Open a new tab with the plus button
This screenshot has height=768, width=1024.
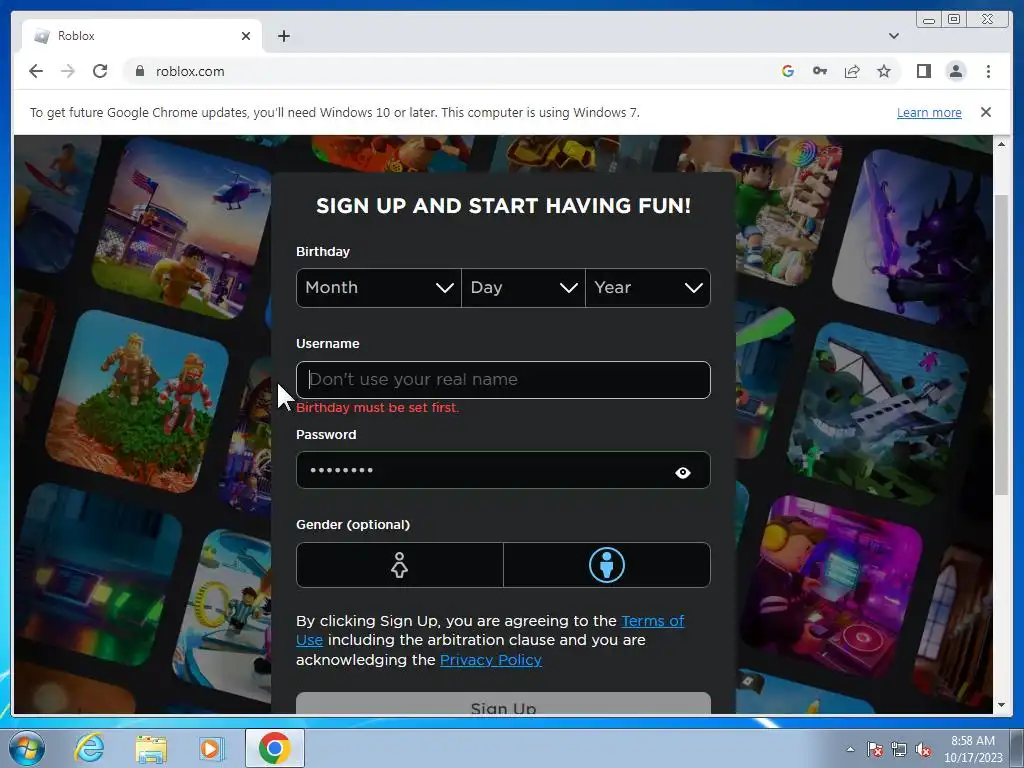tap(283, 36)
